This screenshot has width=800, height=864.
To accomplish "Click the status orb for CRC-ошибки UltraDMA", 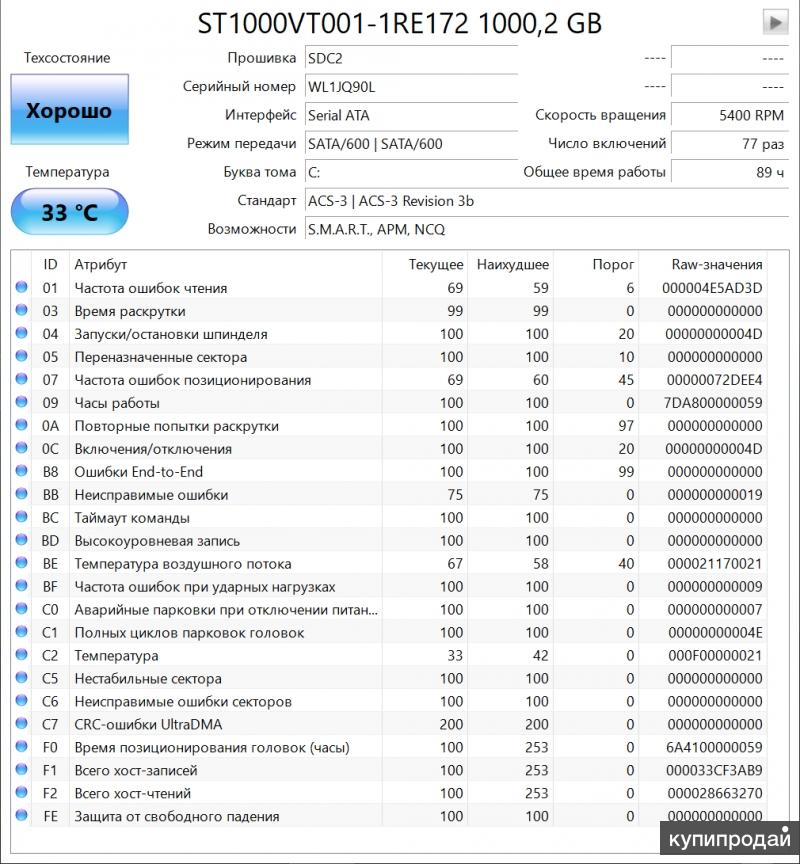I will [x=22, y=725].
